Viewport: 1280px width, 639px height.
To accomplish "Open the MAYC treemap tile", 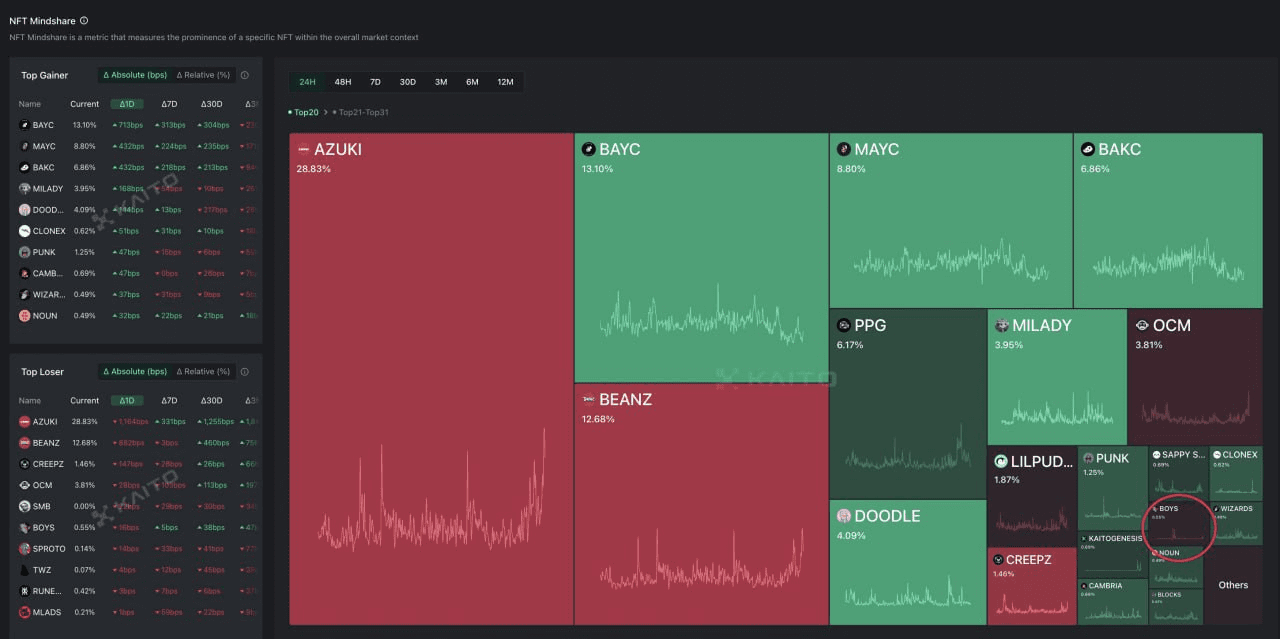I will point(951,220).
